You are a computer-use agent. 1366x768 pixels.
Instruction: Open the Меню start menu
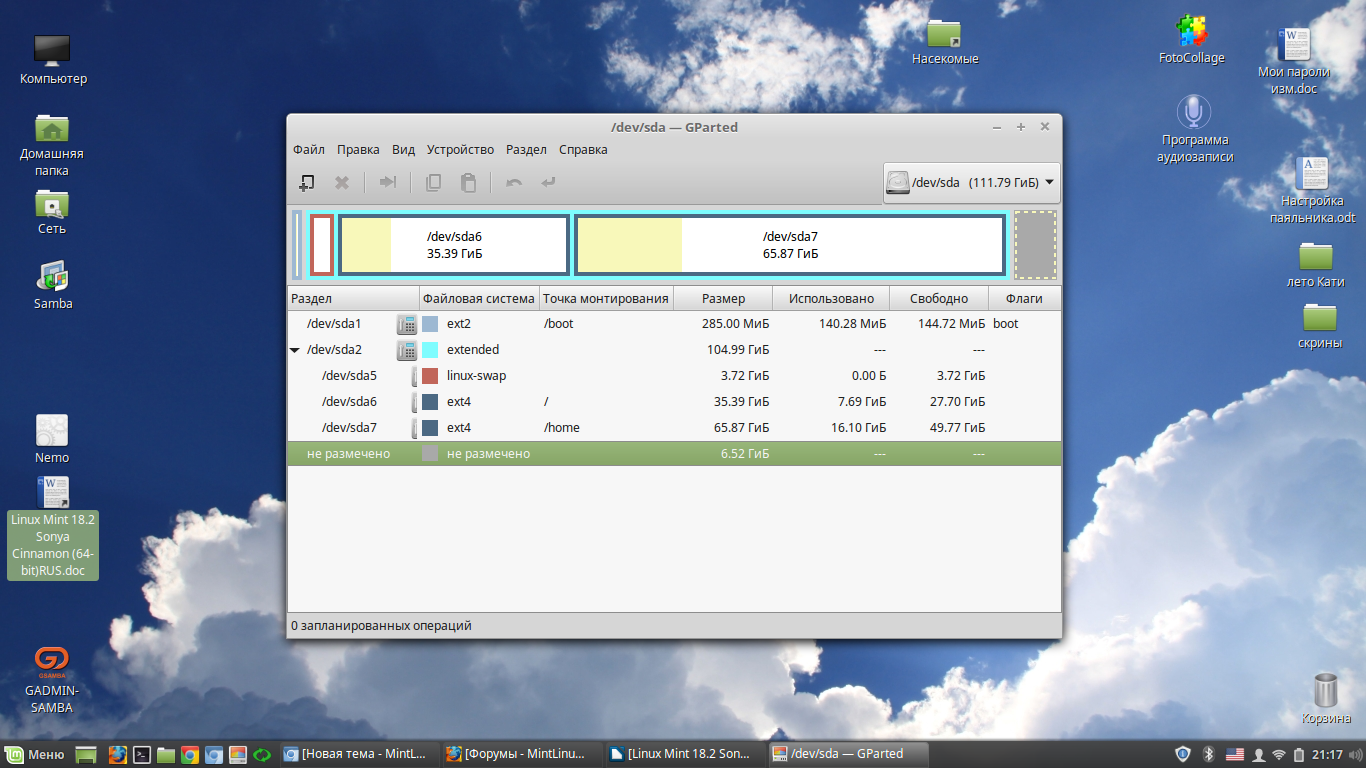click(x=36, y=754)
